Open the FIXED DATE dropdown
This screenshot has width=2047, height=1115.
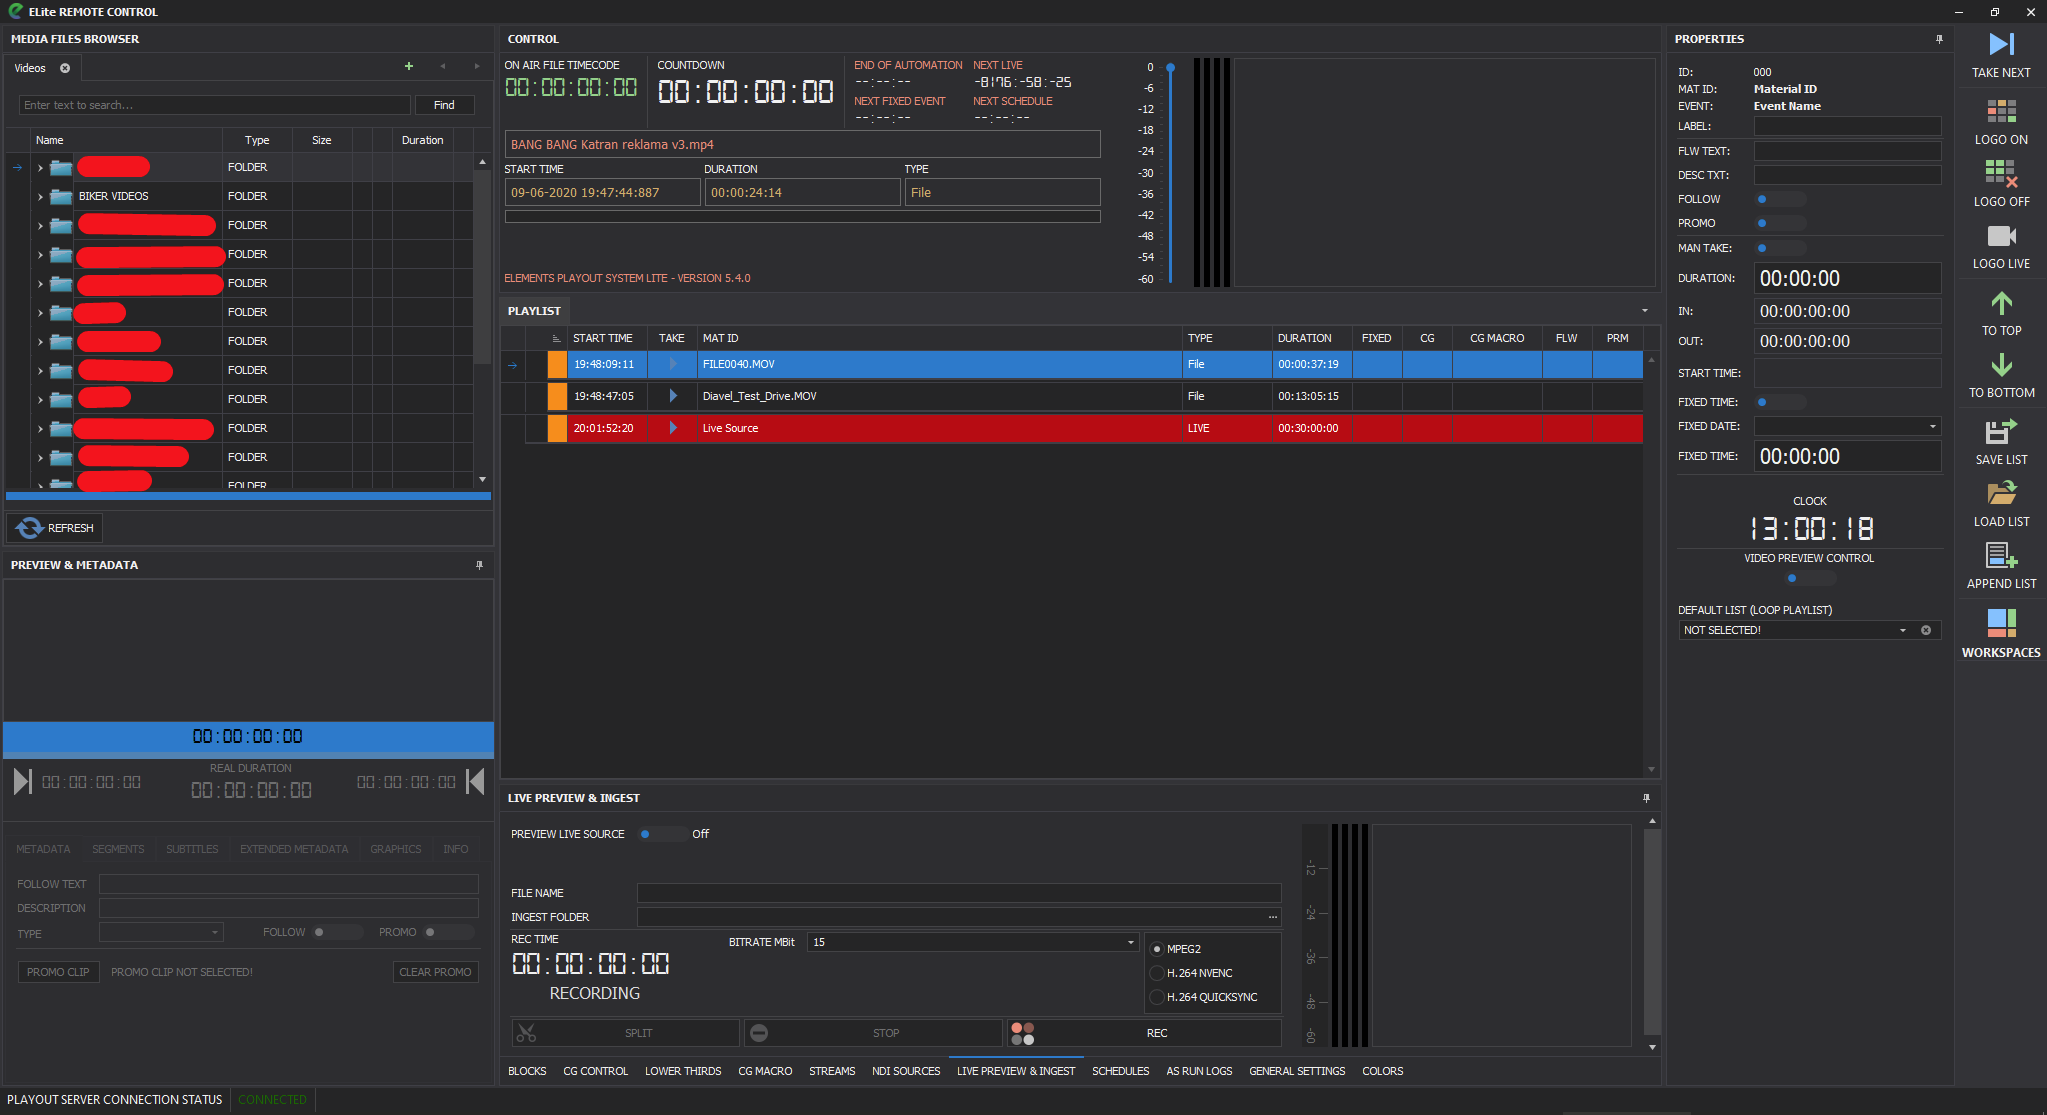point(1932,426)
